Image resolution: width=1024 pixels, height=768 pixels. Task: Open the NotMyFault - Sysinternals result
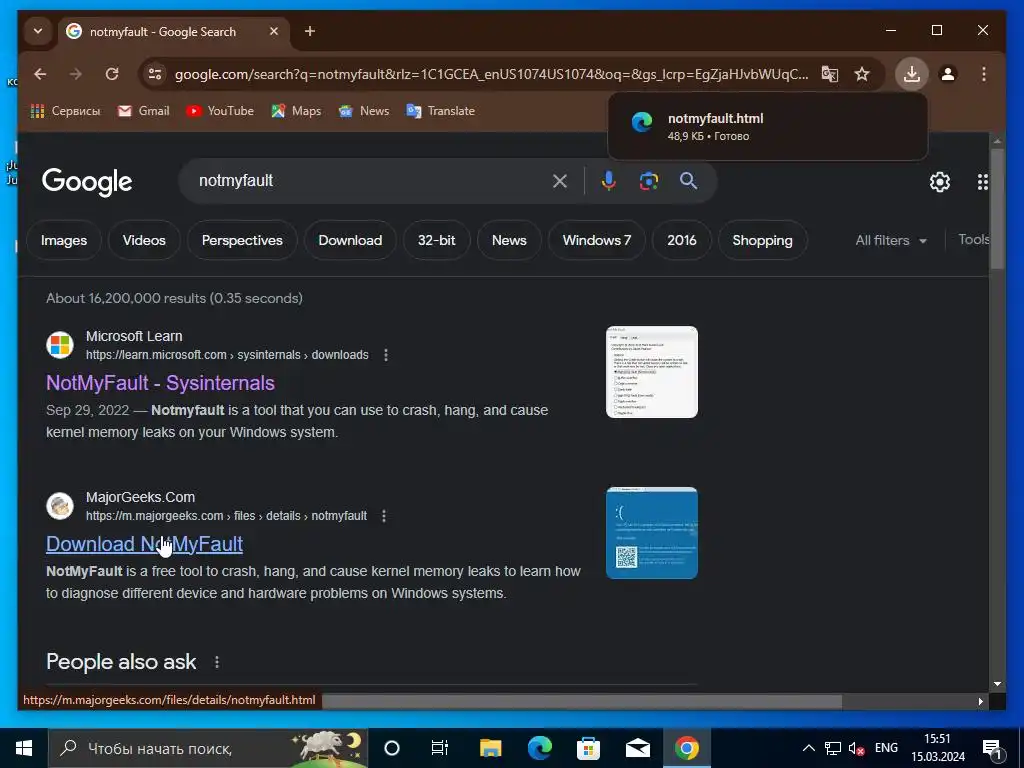click(160, 383)
